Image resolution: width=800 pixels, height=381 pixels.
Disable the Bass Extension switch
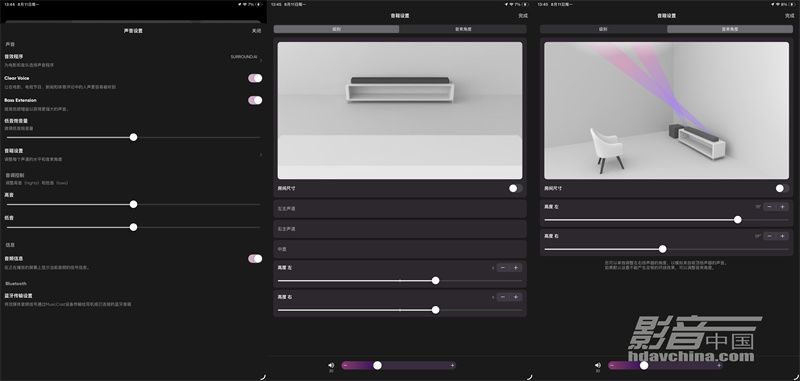tap(255, 100)
